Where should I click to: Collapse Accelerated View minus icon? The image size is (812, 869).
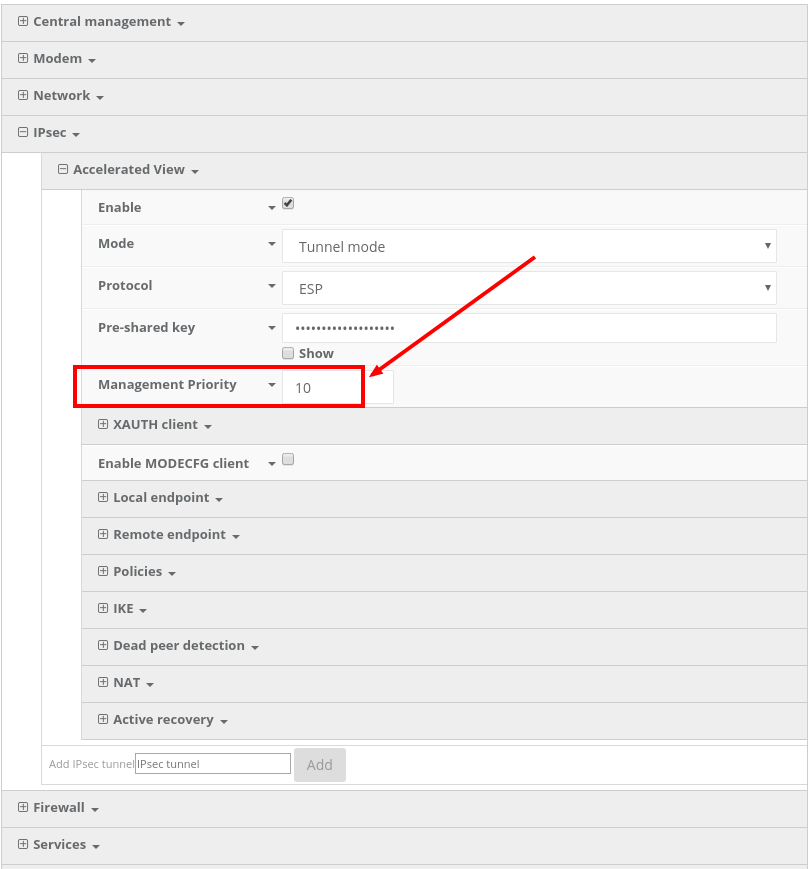(x=63, y=169)
